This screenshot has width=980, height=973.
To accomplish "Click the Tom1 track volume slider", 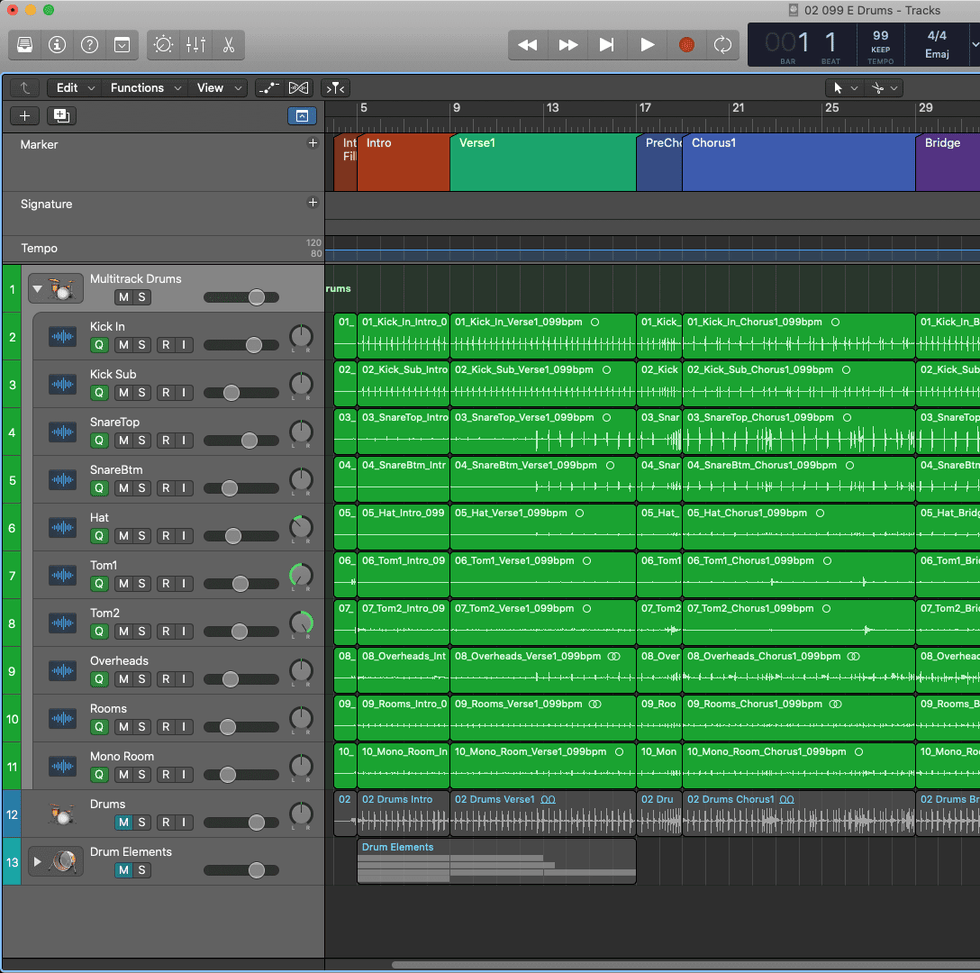I will (240, 584).
